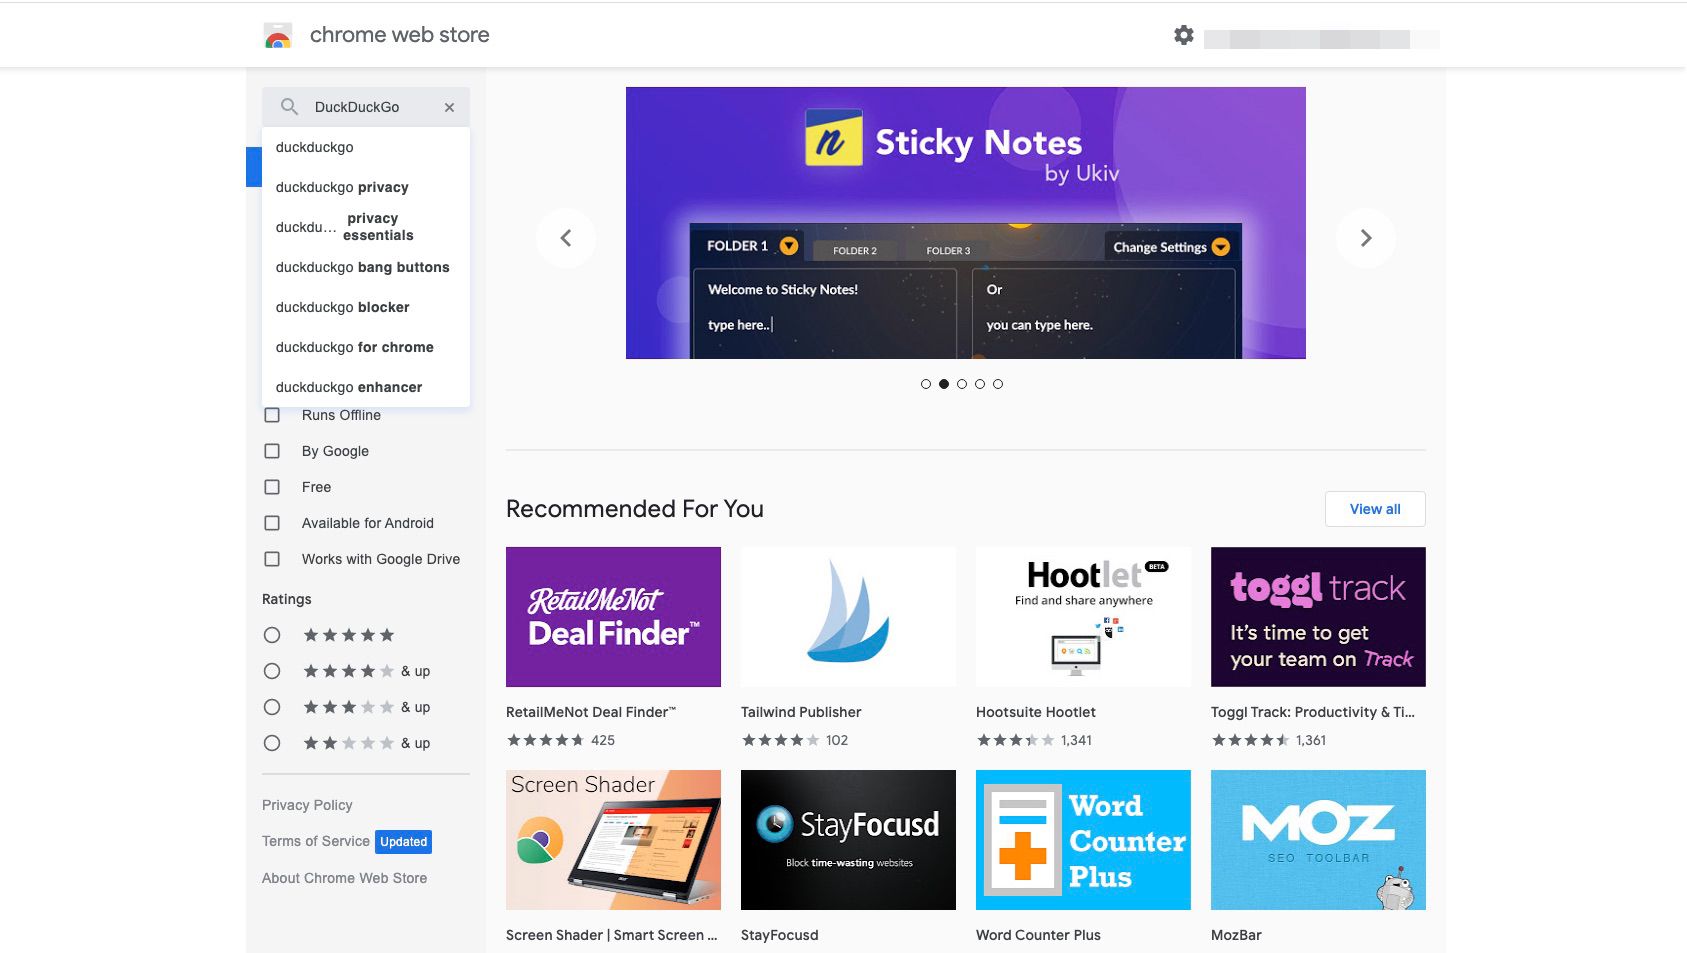Click the 'Hootsuite Hootlet' title
Screen dimensions: 1687x953
tap(1036, 712)
